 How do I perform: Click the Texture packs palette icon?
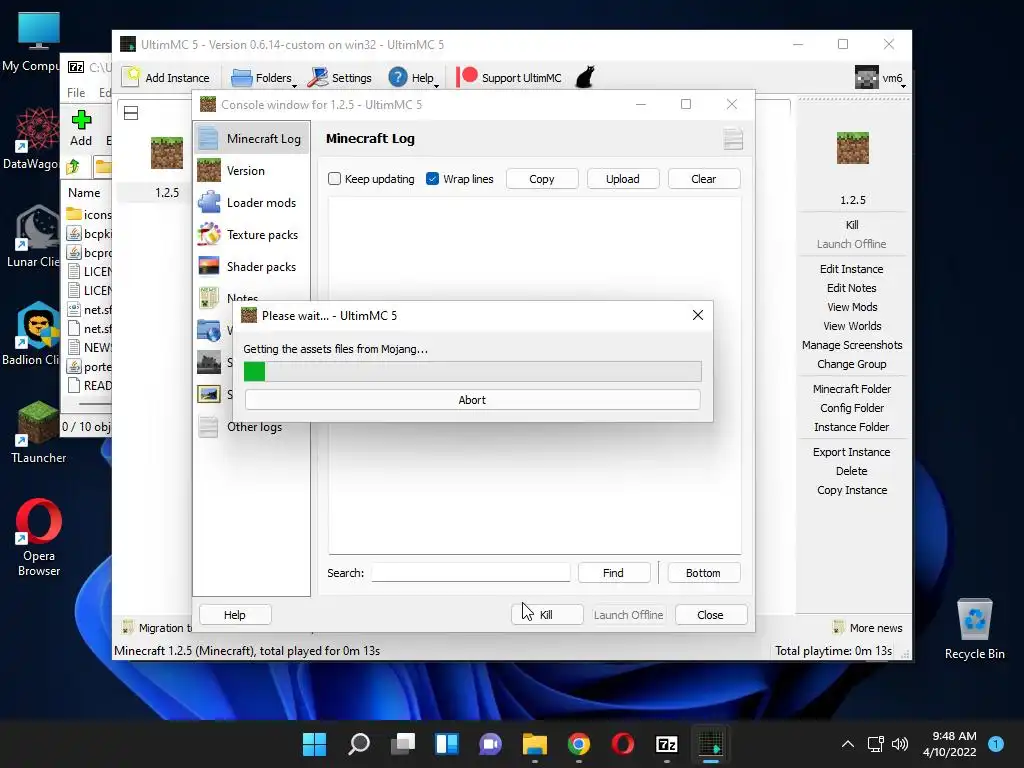tap(209, 234)
